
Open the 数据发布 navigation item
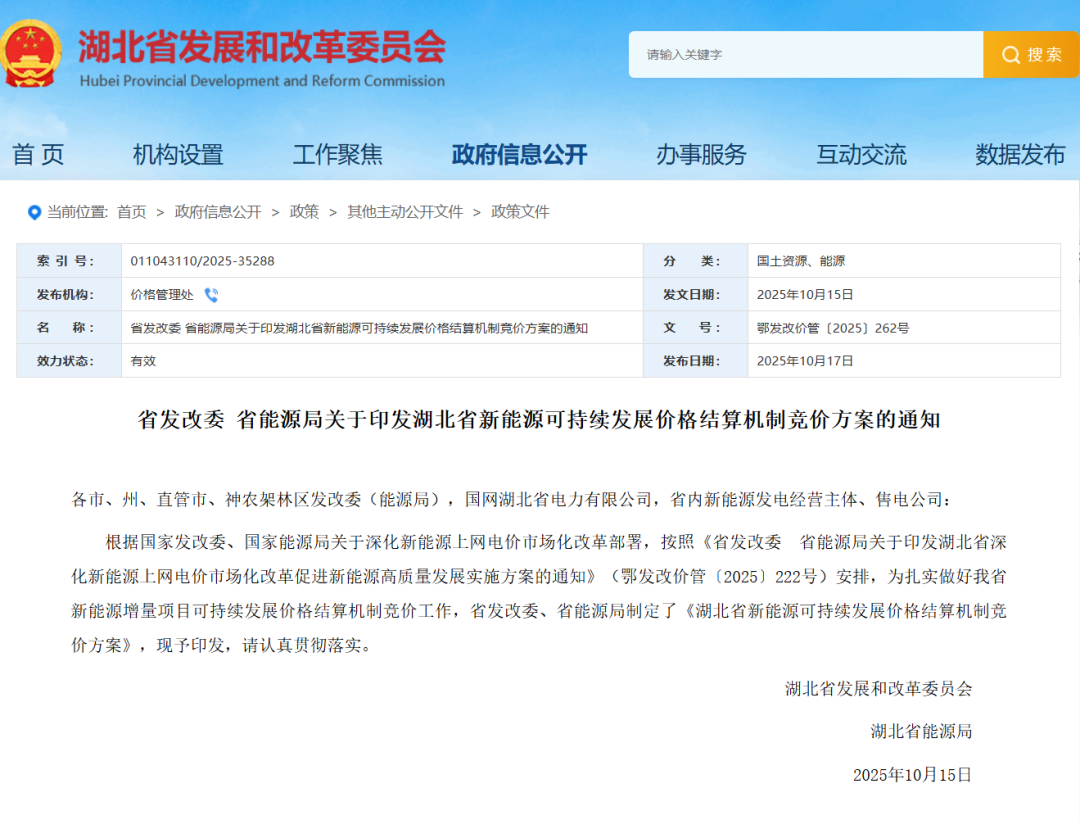[x=1017, y=154]
